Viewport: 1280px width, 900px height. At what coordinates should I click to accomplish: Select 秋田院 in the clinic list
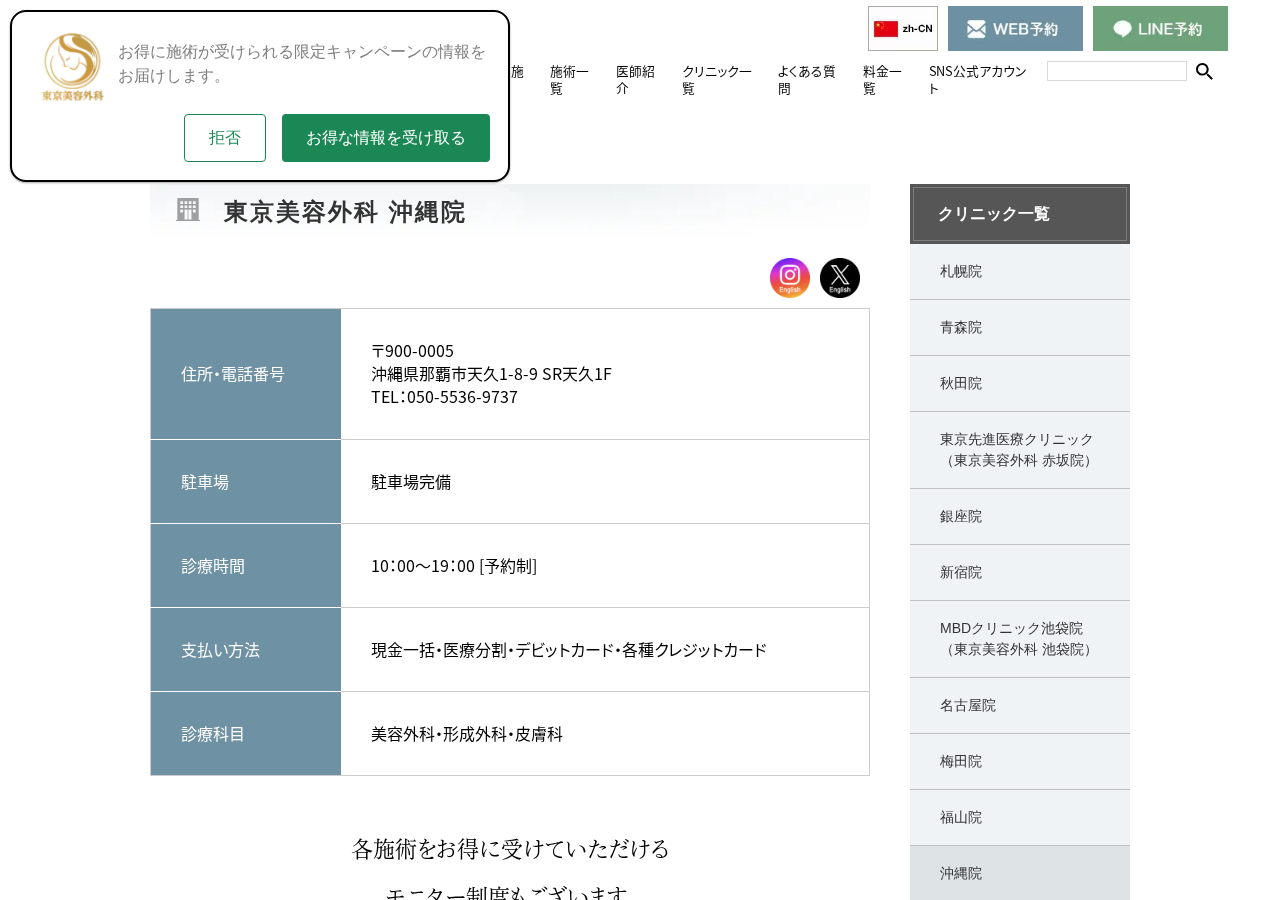[1020, 384]
